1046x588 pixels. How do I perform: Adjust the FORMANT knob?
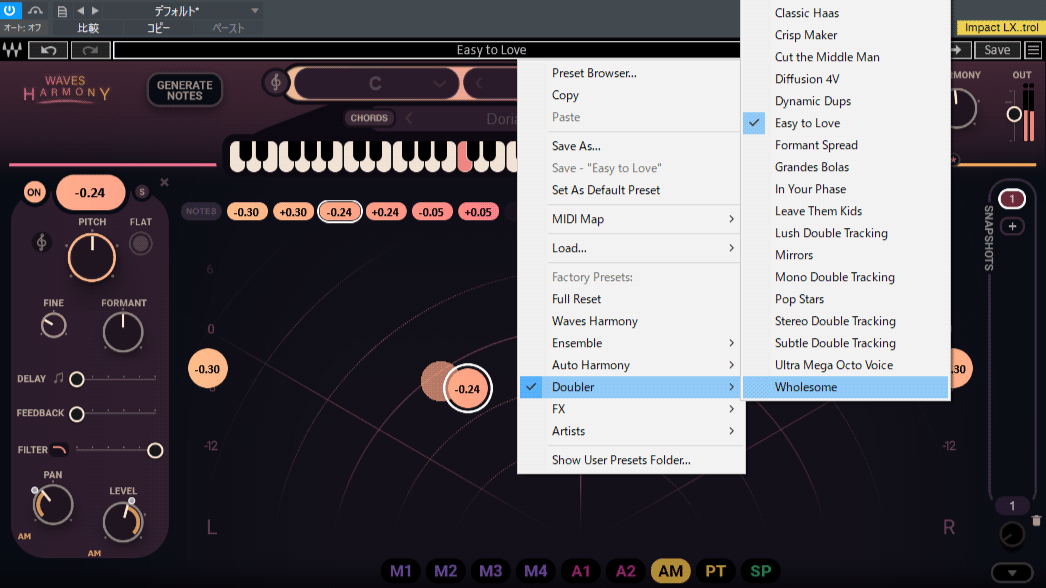point(123,332)
